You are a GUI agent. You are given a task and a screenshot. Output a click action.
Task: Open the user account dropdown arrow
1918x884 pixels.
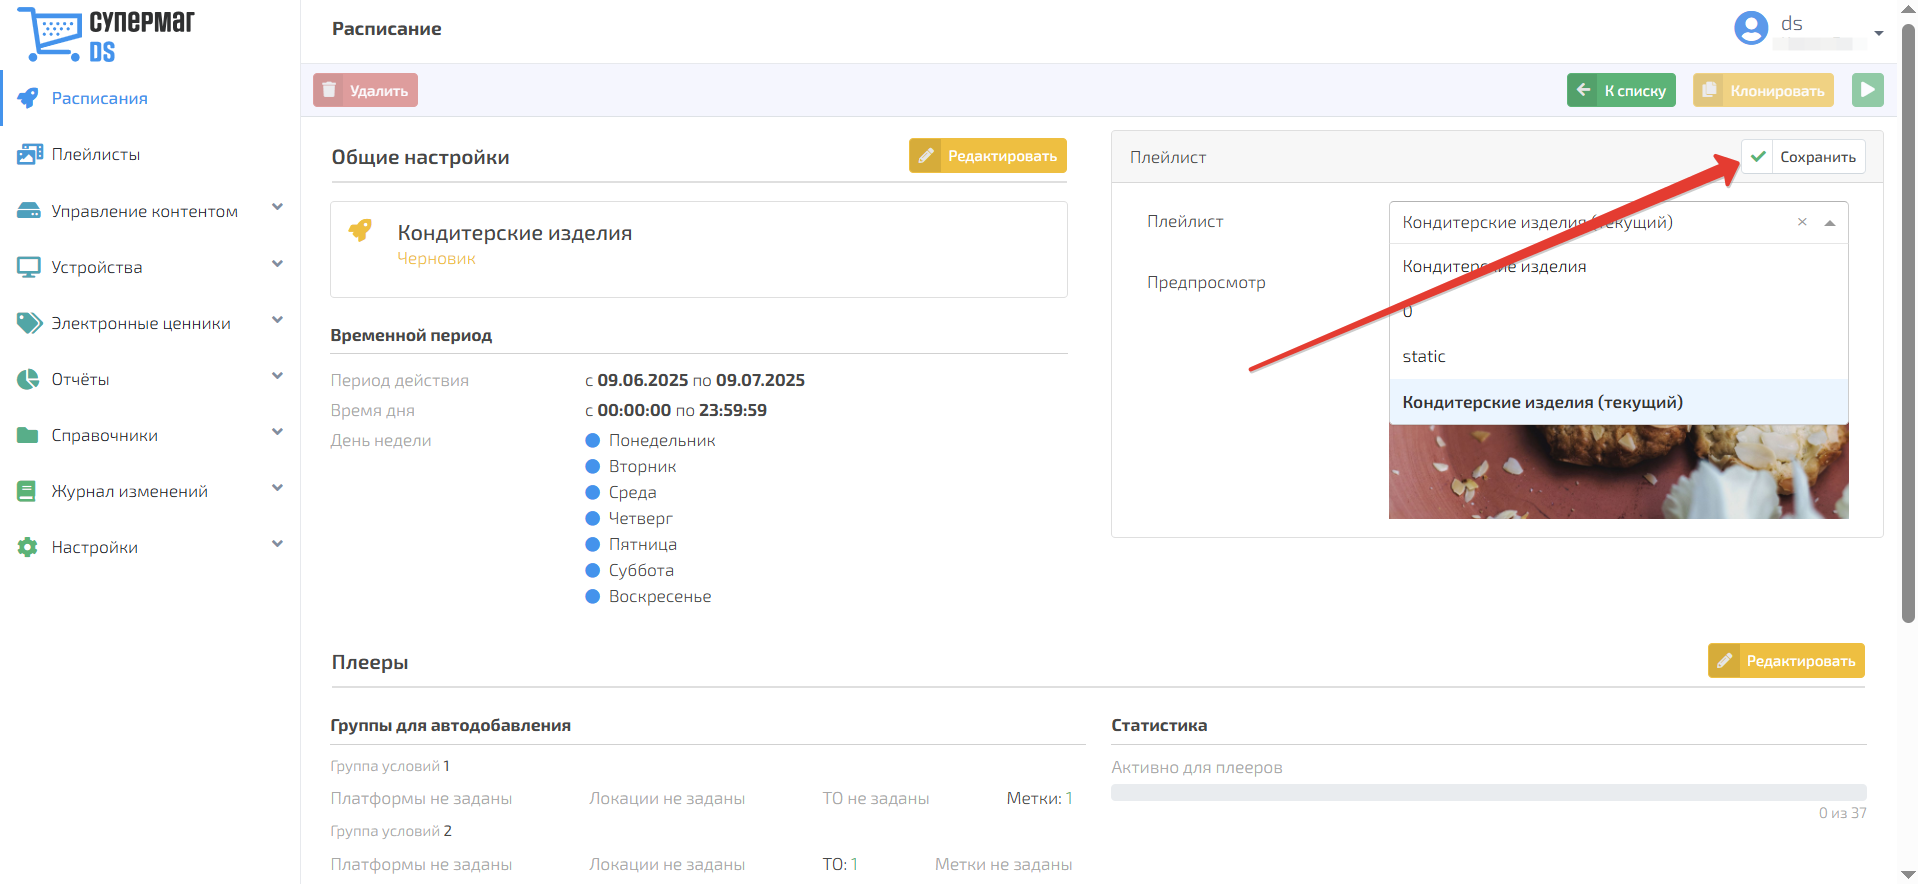1879,33
